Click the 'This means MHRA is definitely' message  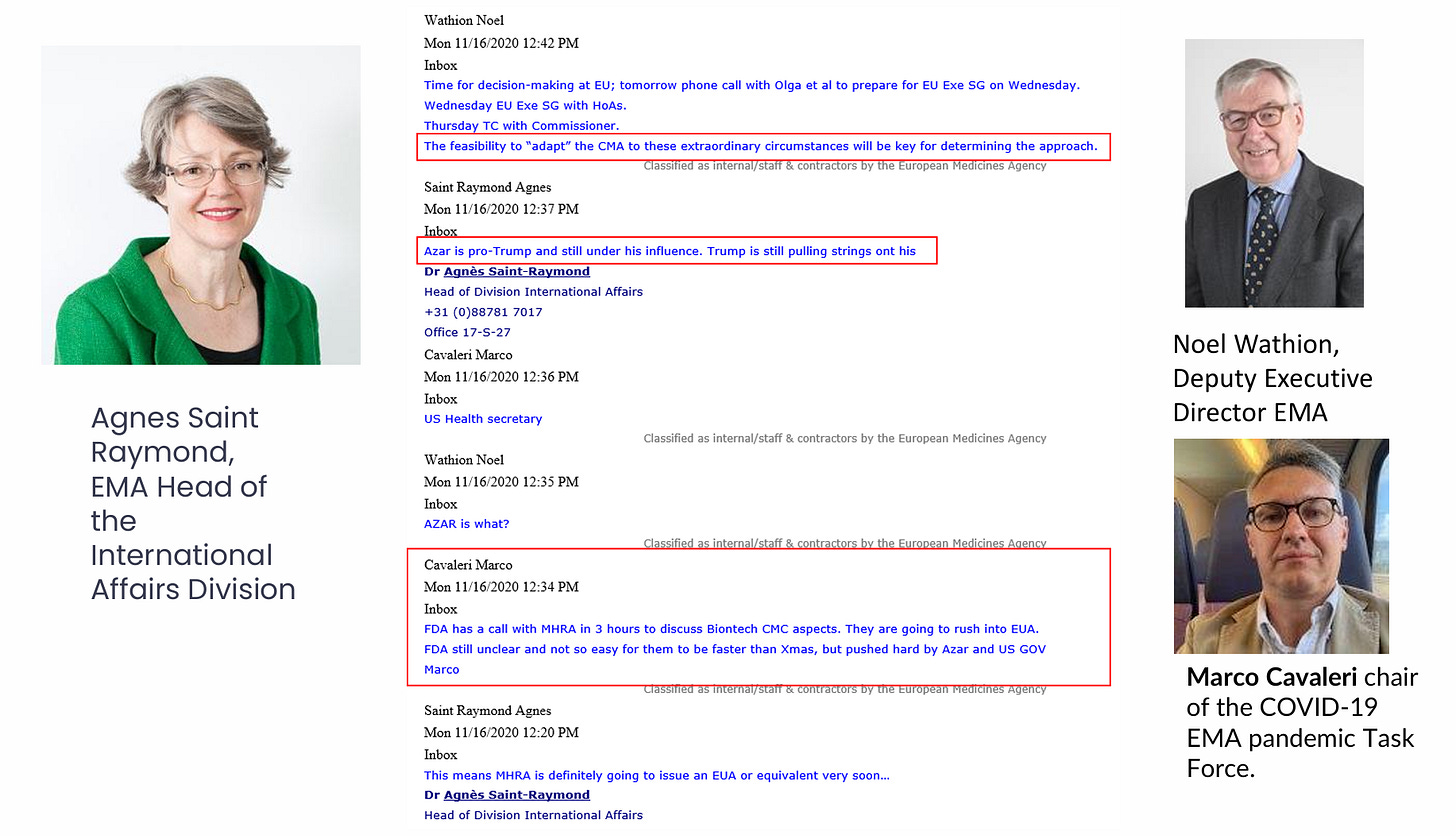(657, 775)
